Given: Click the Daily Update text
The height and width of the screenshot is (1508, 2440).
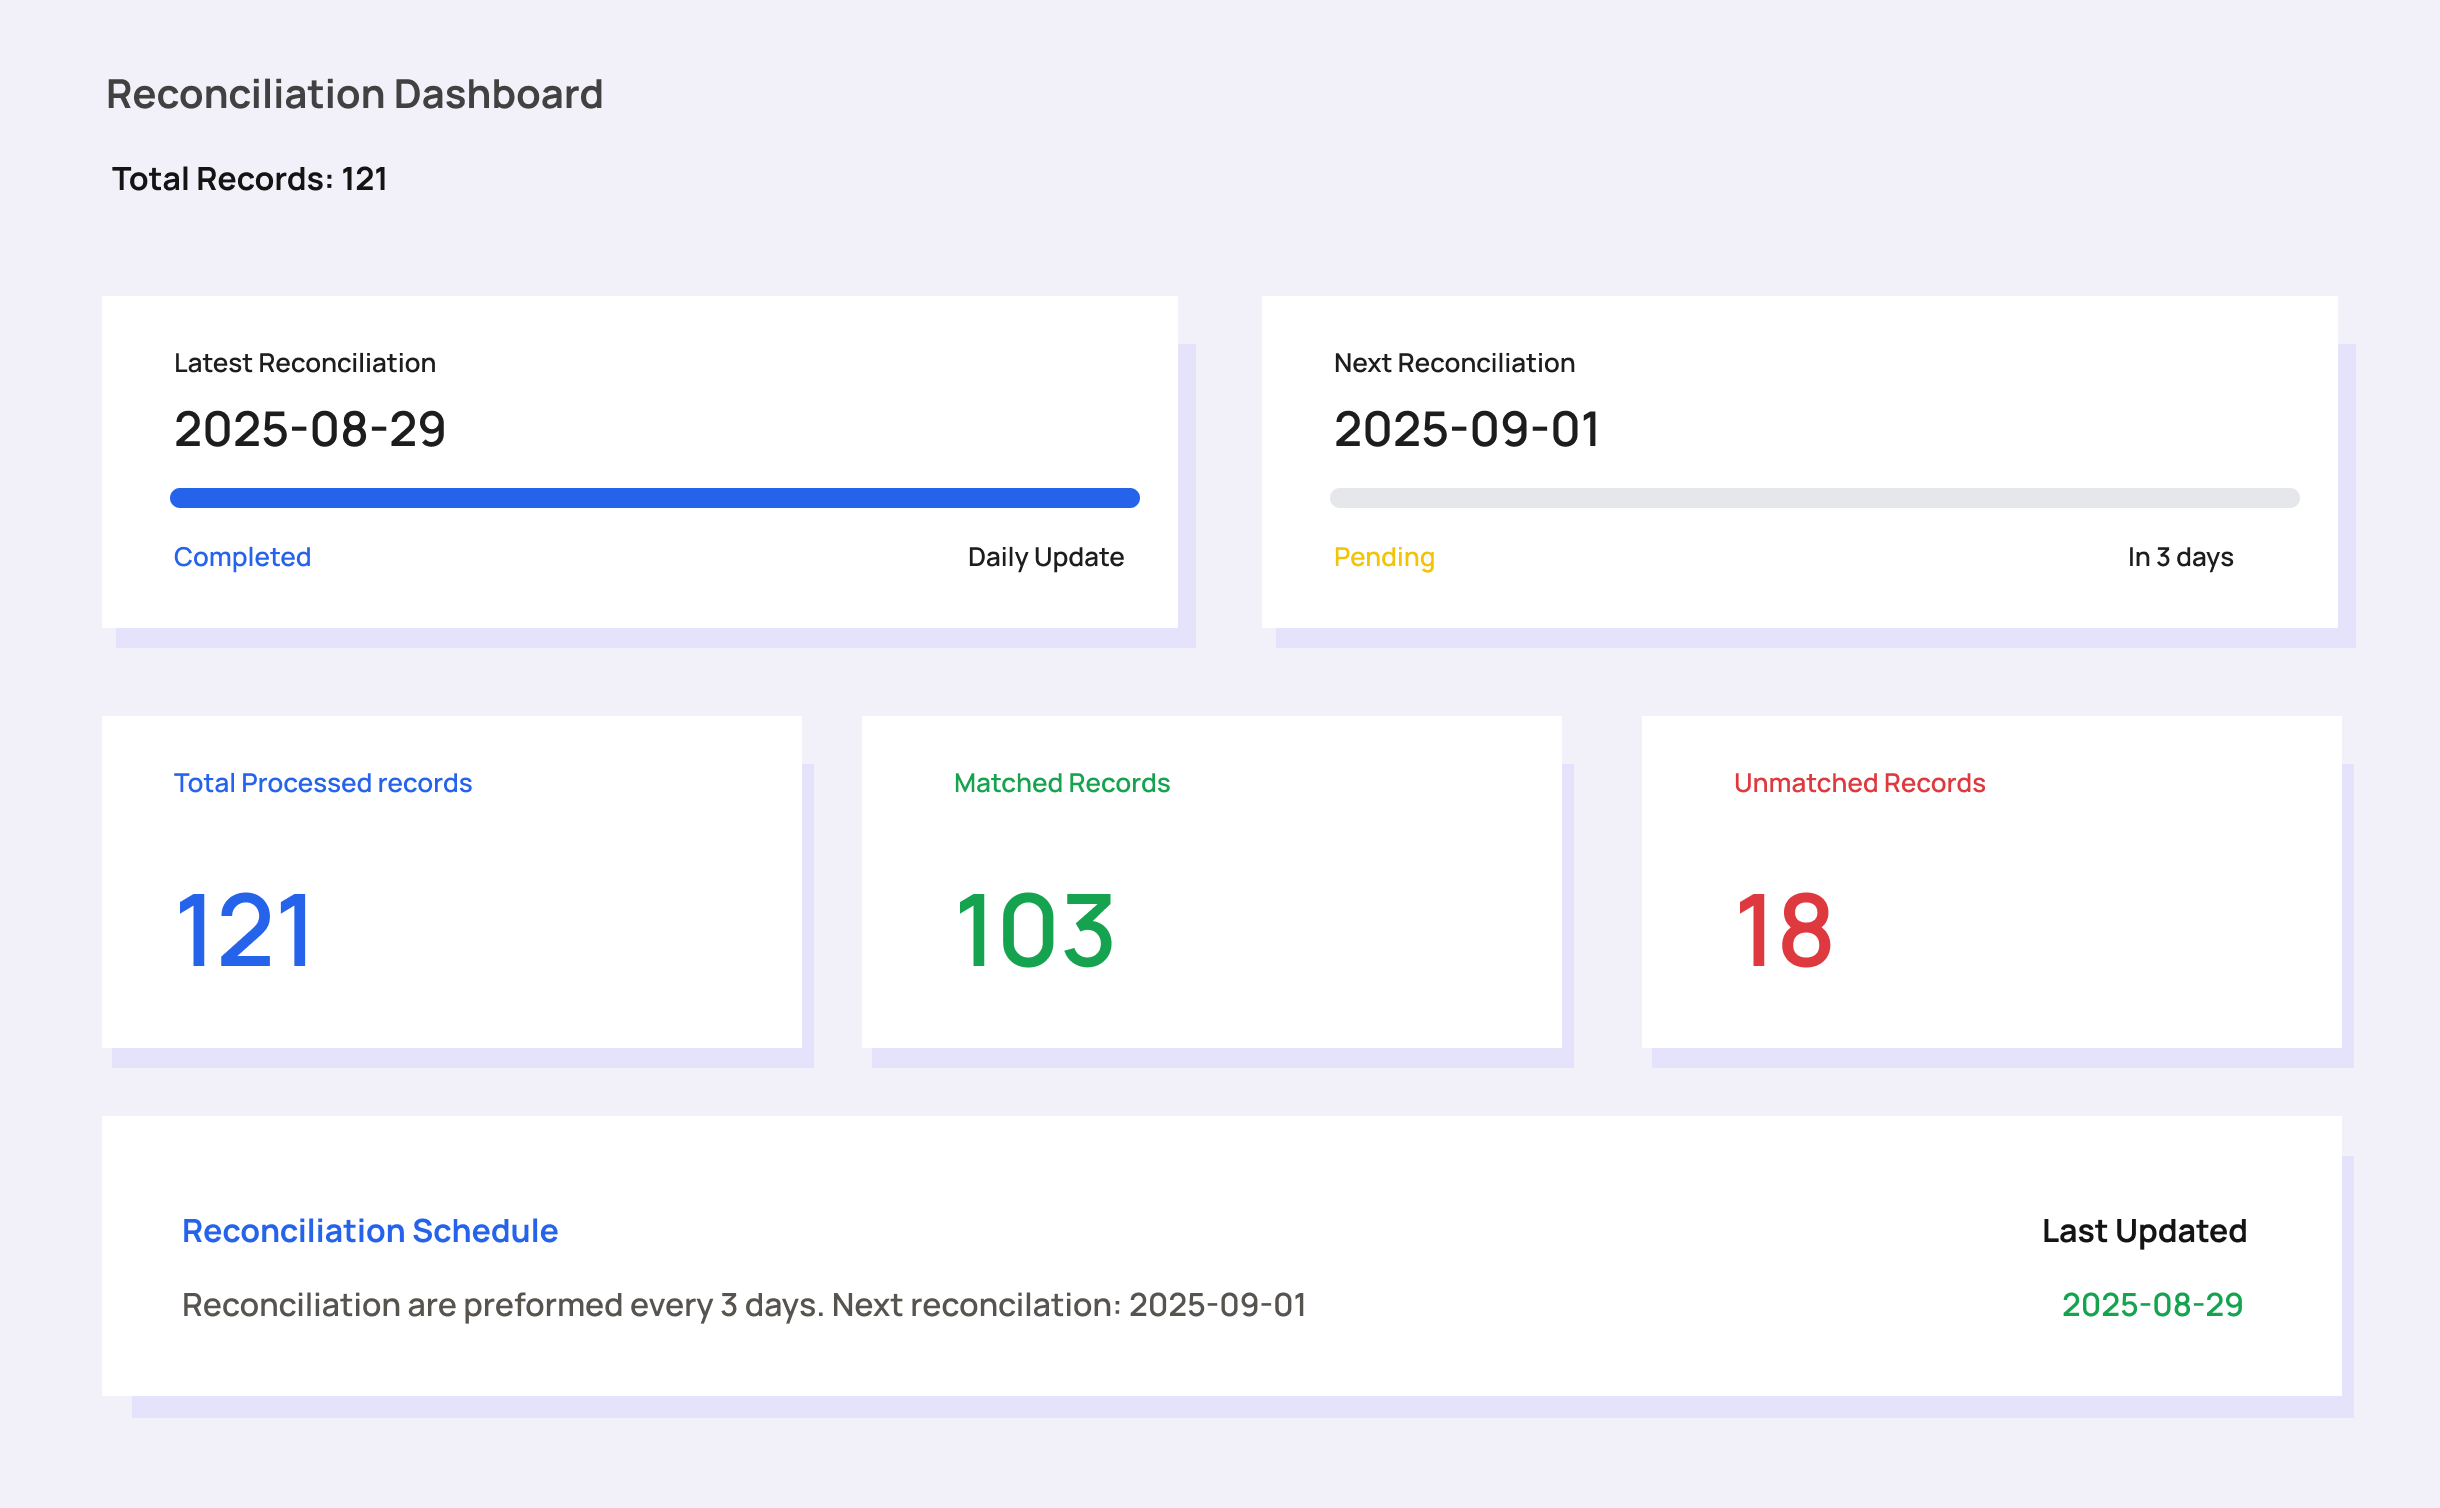Looking at the screenshot, I should coord(1045,557).
